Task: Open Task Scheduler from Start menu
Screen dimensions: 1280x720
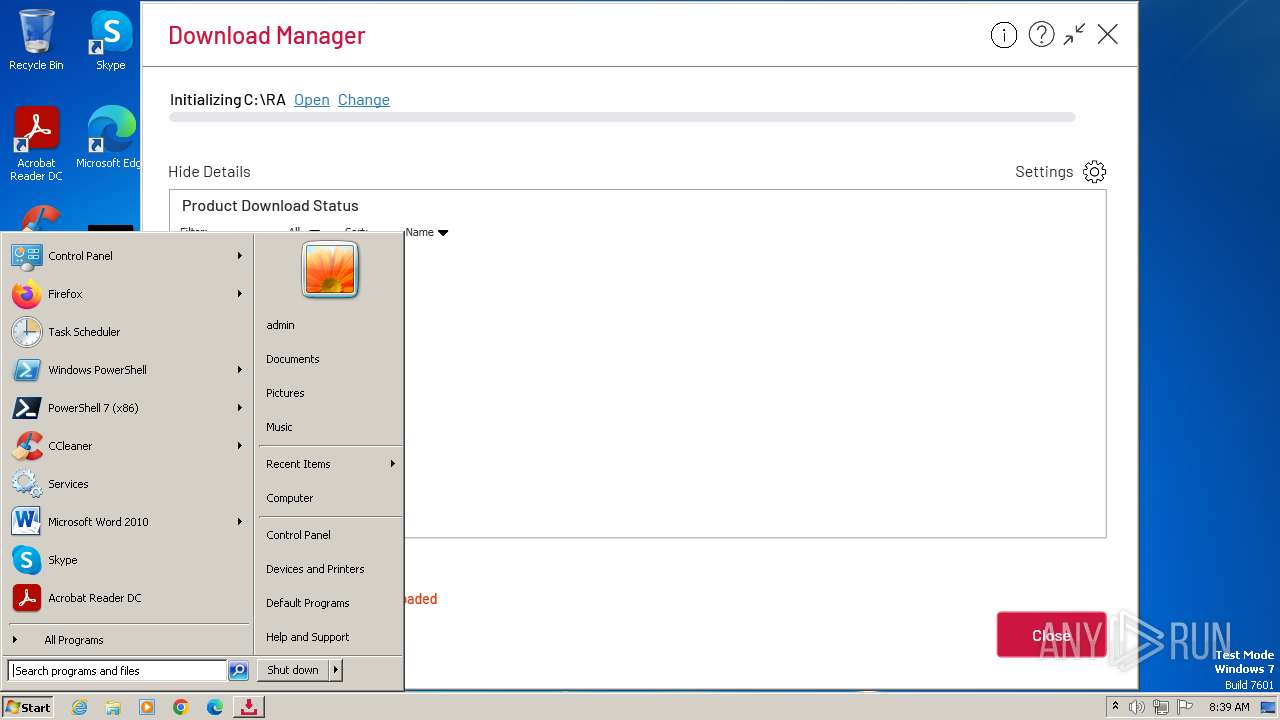Action: (x=127, y=332)
